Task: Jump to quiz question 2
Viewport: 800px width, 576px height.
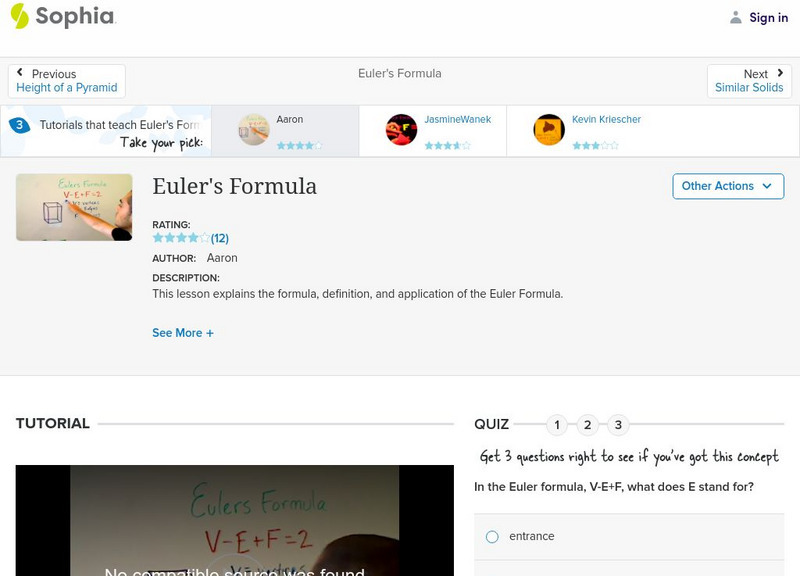Action: (588, 424)
